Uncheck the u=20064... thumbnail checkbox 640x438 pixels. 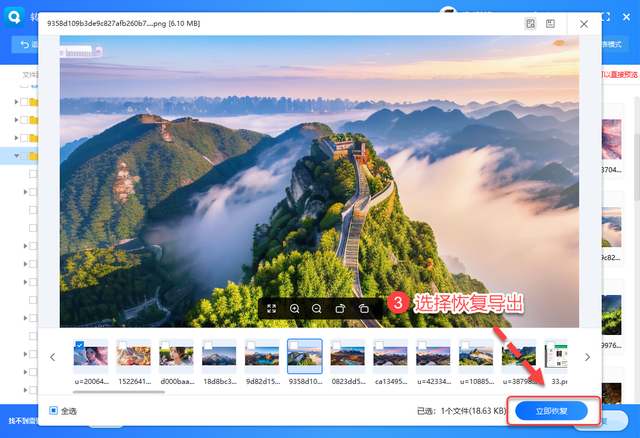tap(80, 345)
